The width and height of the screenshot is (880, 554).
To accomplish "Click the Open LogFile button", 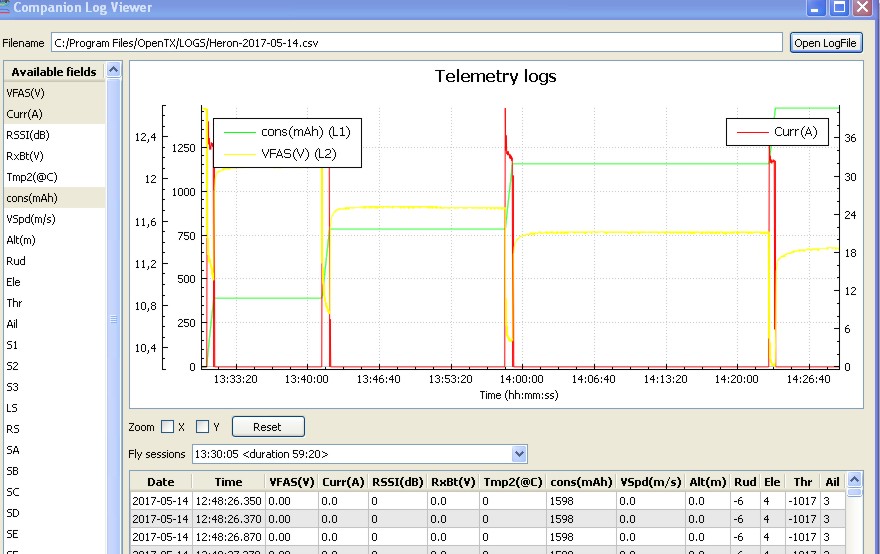I will pyautogui.click(x=825, y=43).
